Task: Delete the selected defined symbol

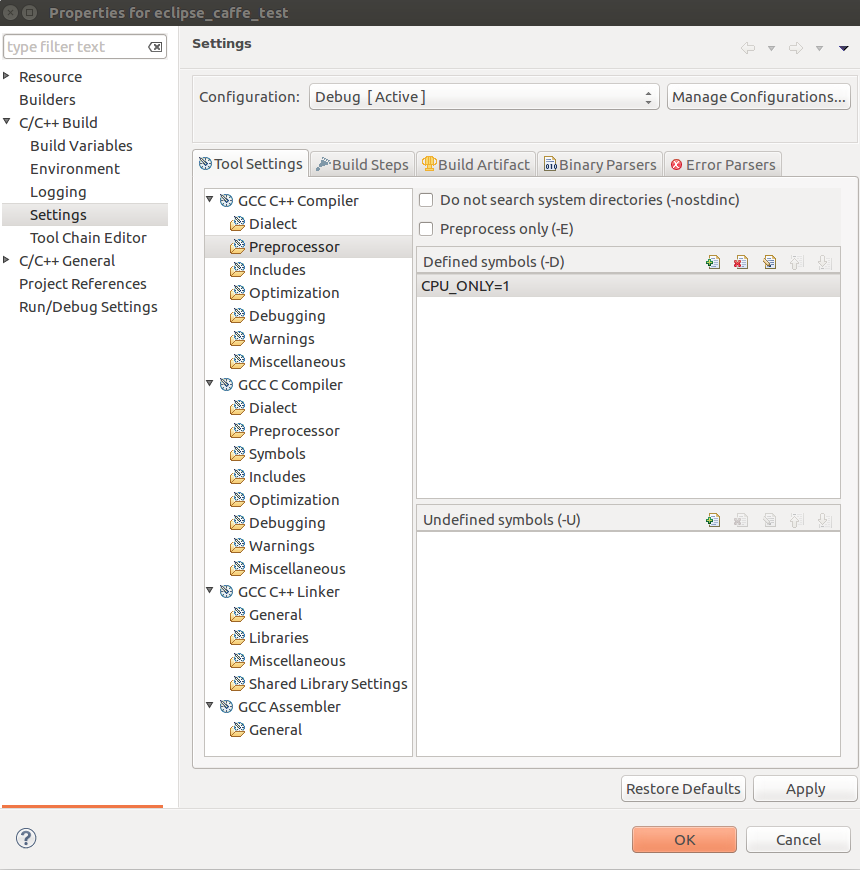Action: (741, 262)
